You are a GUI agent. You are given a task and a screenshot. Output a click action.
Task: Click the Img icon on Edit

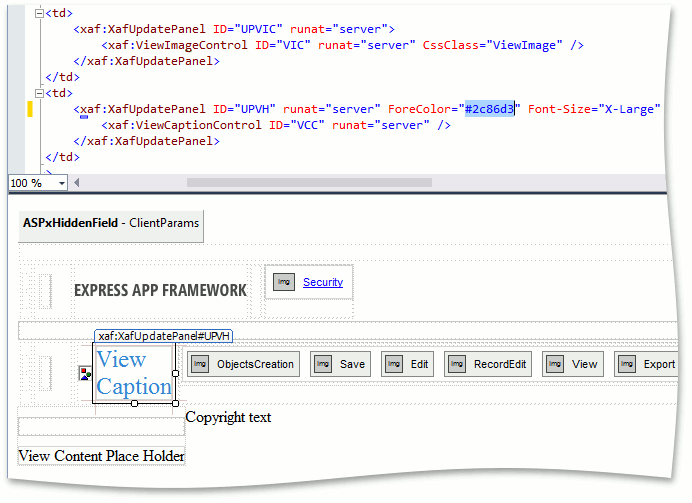point(394,364)
